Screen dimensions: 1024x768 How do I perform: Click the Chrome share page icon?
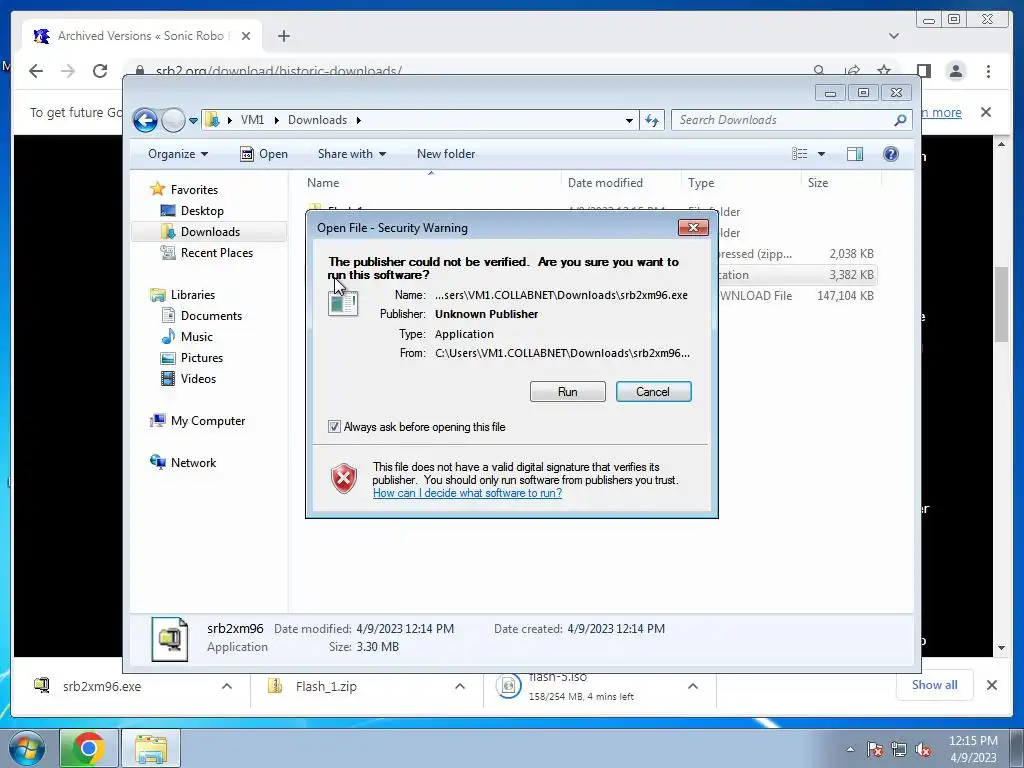(852, 71)
